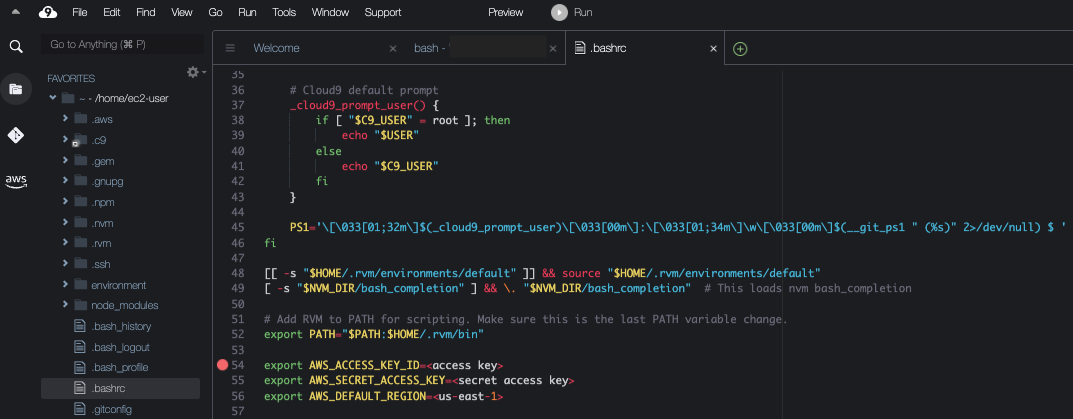Open the file tree settings gear

194,72
